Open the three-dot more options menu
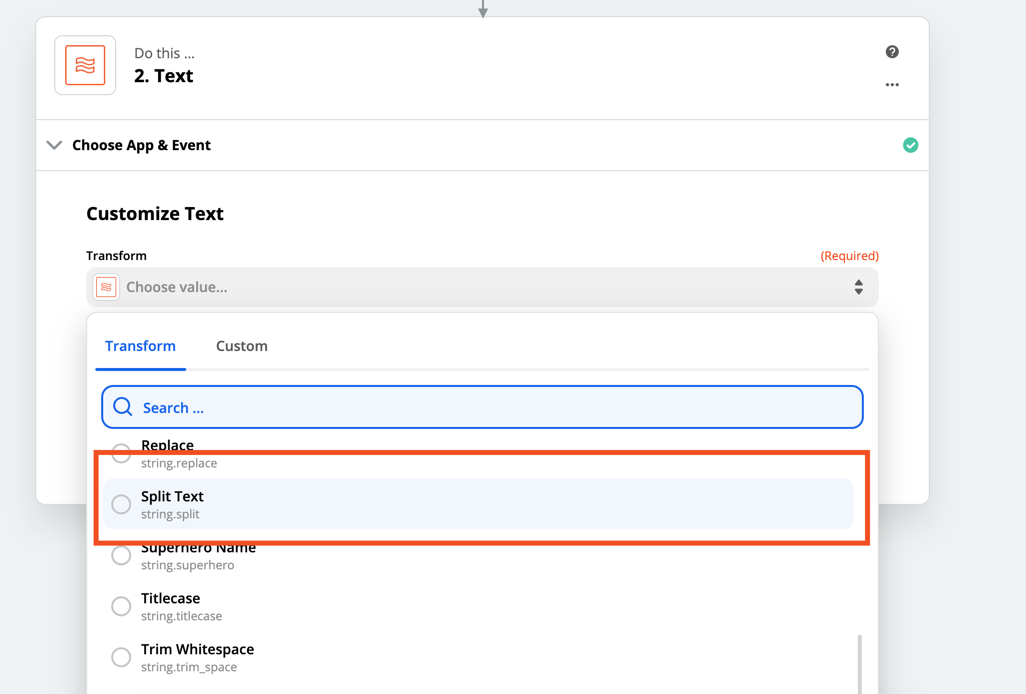This screenshot has height=694, width=1026. click(892, 85)
